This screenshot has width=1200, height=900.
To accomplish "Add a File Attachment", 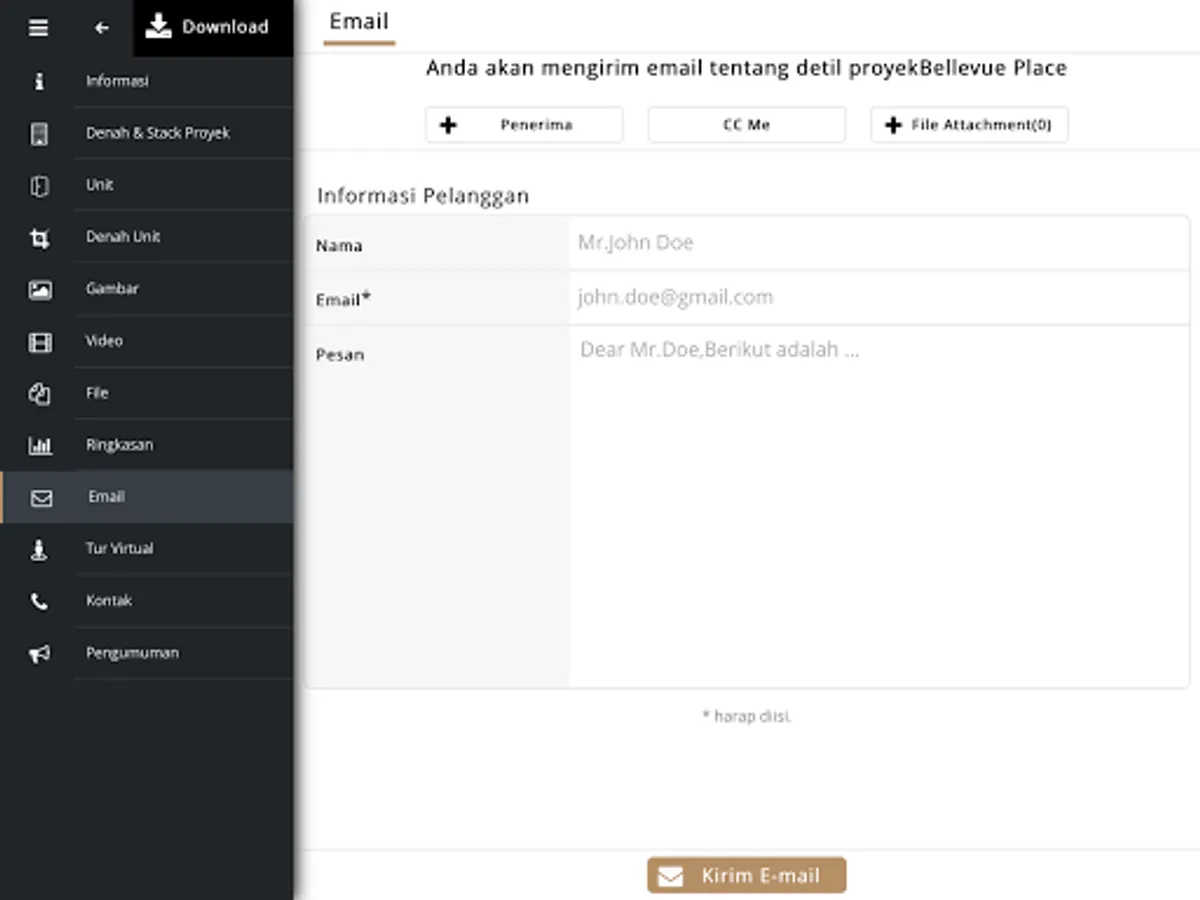I will 969,125.
